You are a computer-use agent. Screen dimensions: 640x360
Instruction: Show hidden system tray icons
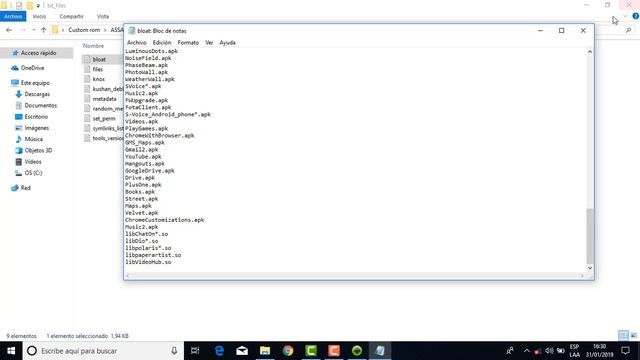527,351
